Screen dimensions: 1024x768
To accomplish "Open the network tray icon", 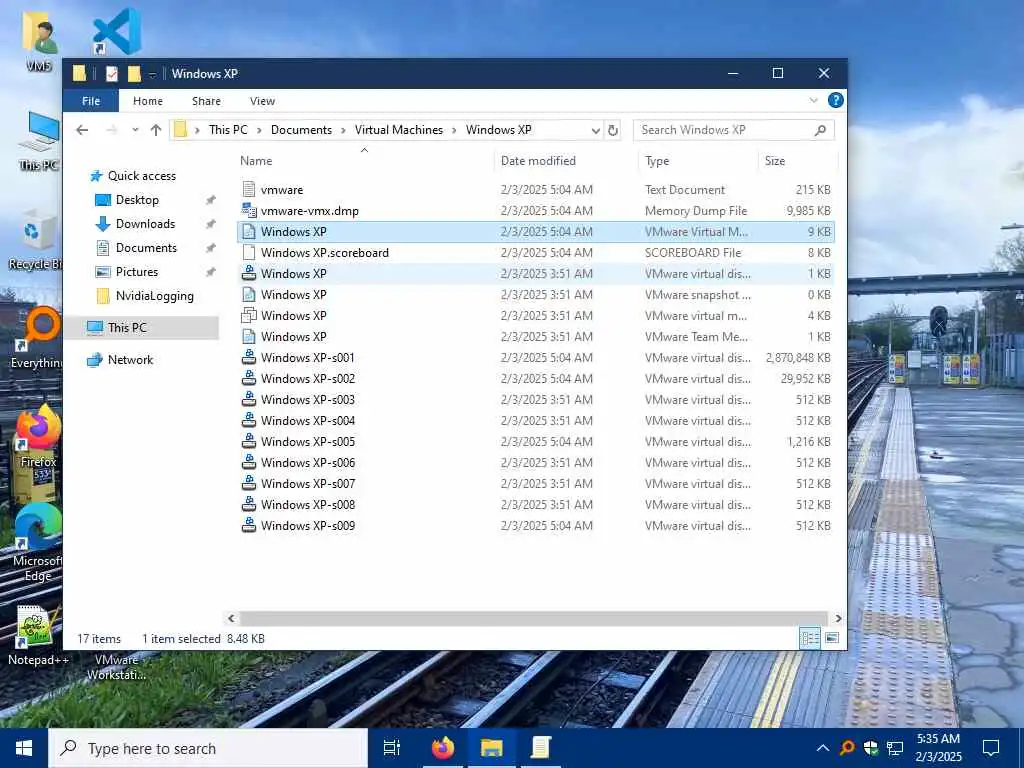I will click(x=895, y=748).
